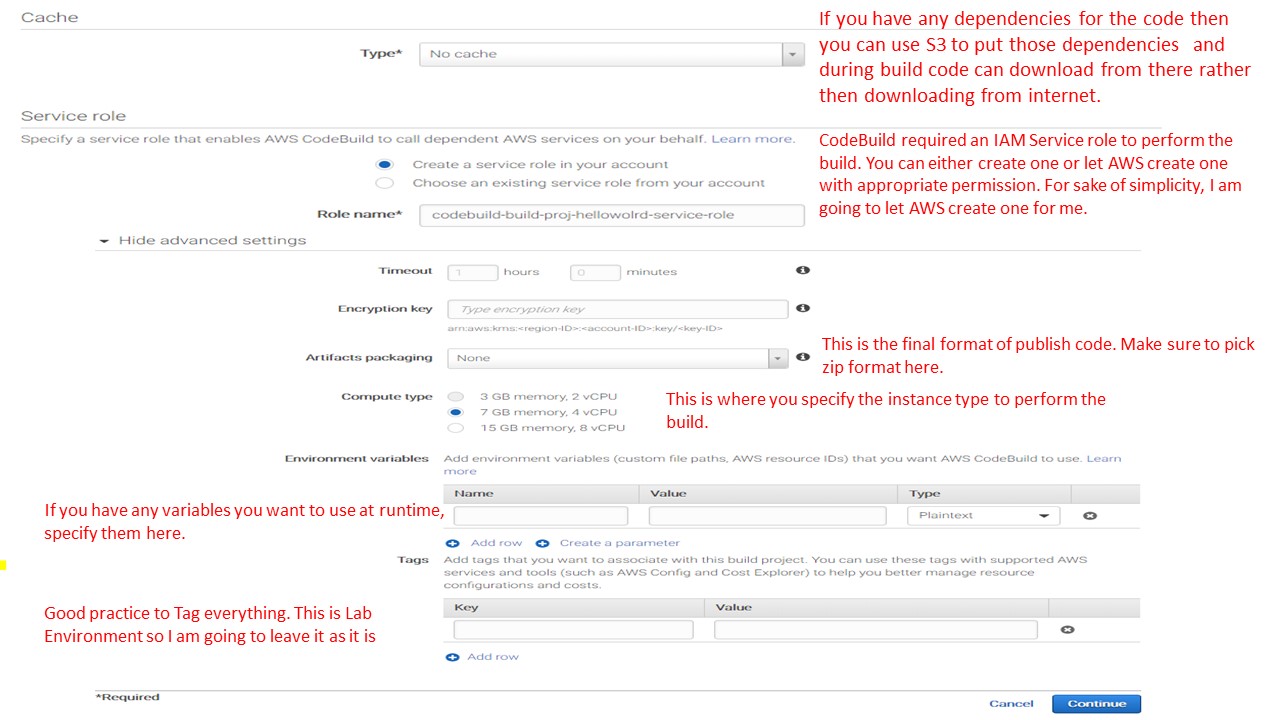Click the info icon beside Encryption key

coord(802,309)
